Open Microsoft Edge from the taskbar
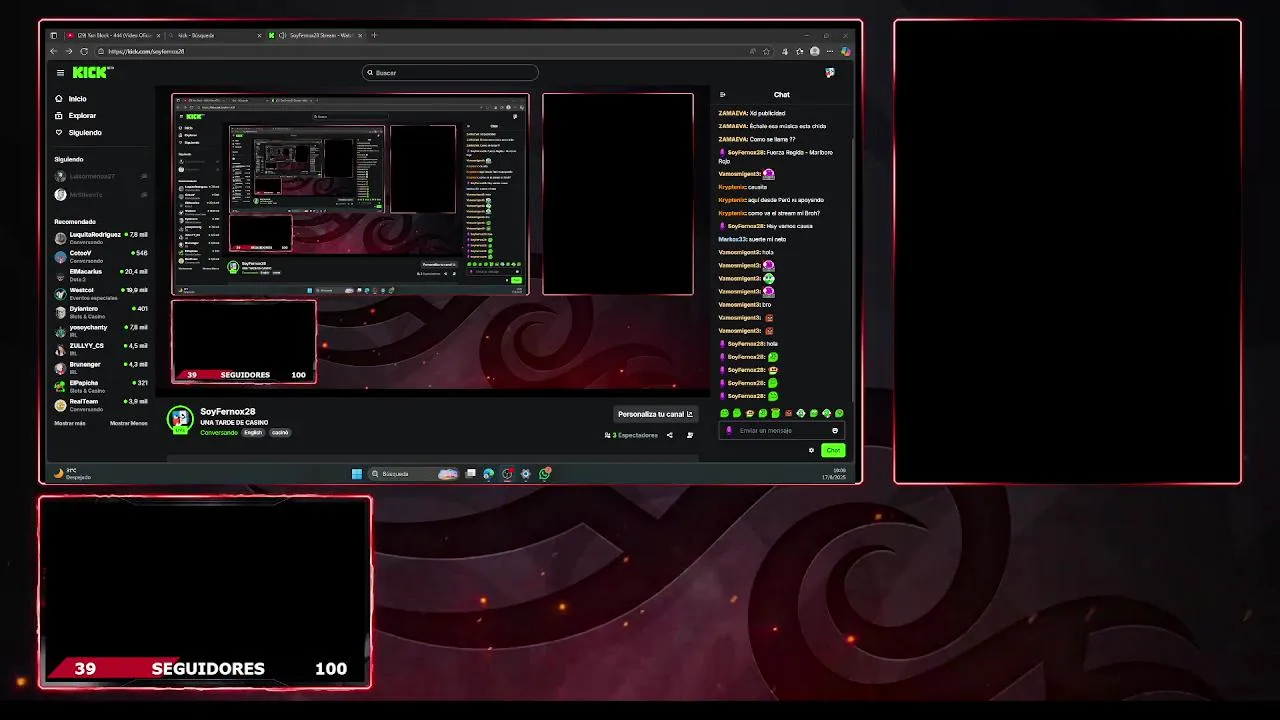 coord(489,474)
